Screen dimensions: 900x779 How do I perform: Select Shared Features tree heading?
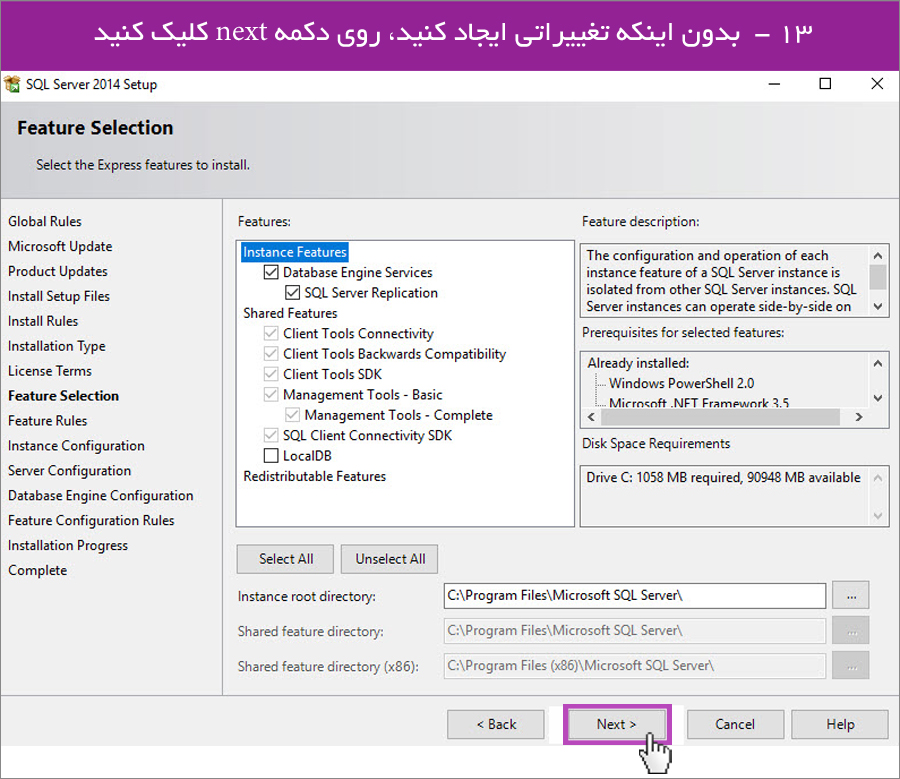click(290, 313)
